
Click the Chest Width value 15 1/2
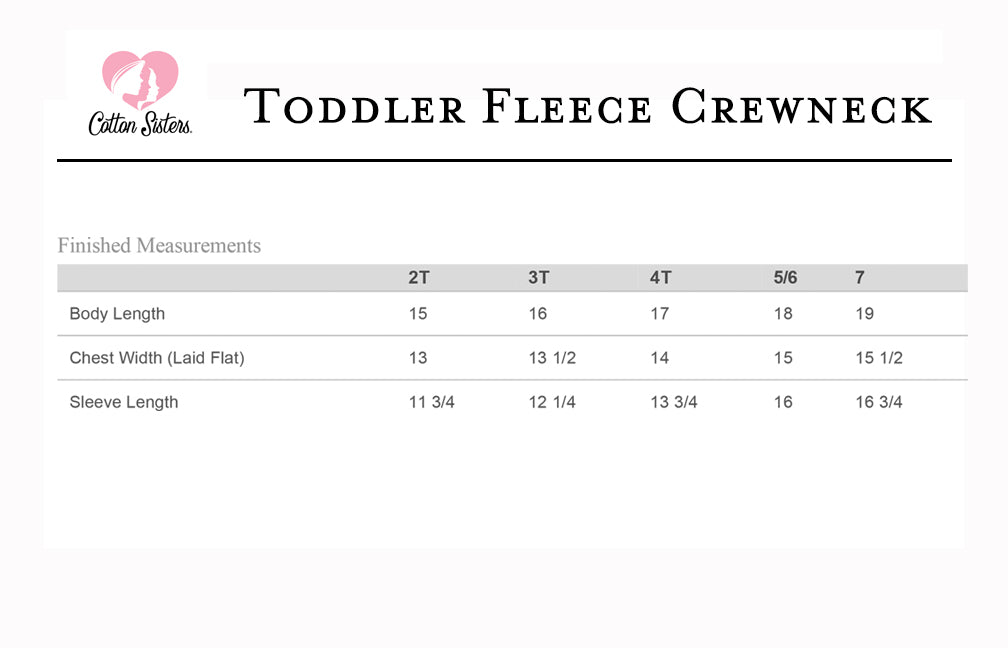click(879, 358)
